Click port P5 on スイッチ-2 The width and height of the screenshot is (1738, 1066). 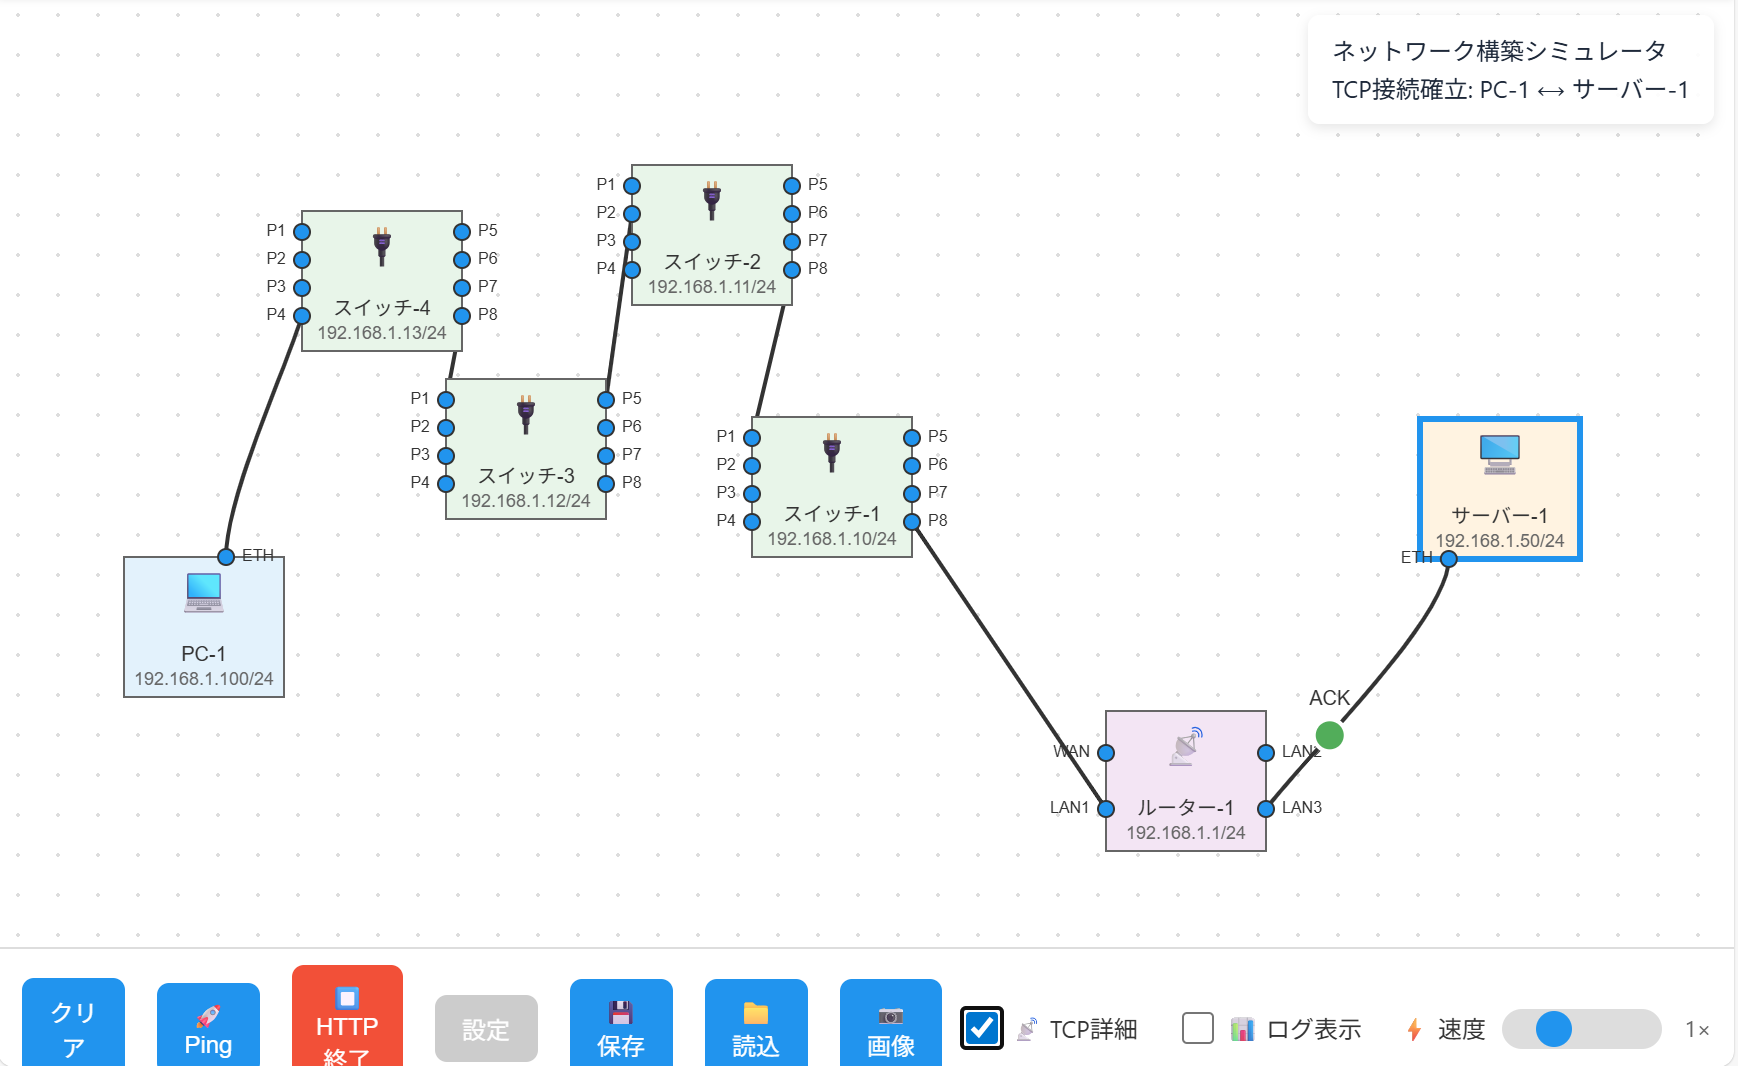click(x=792, y=185)
